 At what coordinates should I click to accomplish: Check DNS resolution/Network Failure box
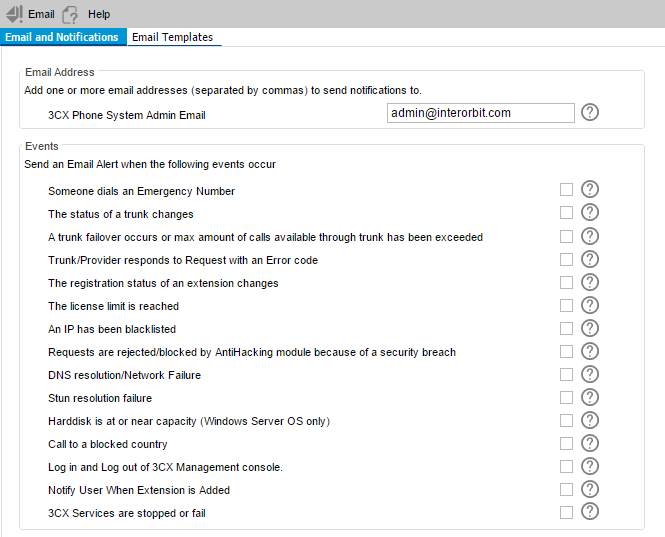[x=566, y=375]
